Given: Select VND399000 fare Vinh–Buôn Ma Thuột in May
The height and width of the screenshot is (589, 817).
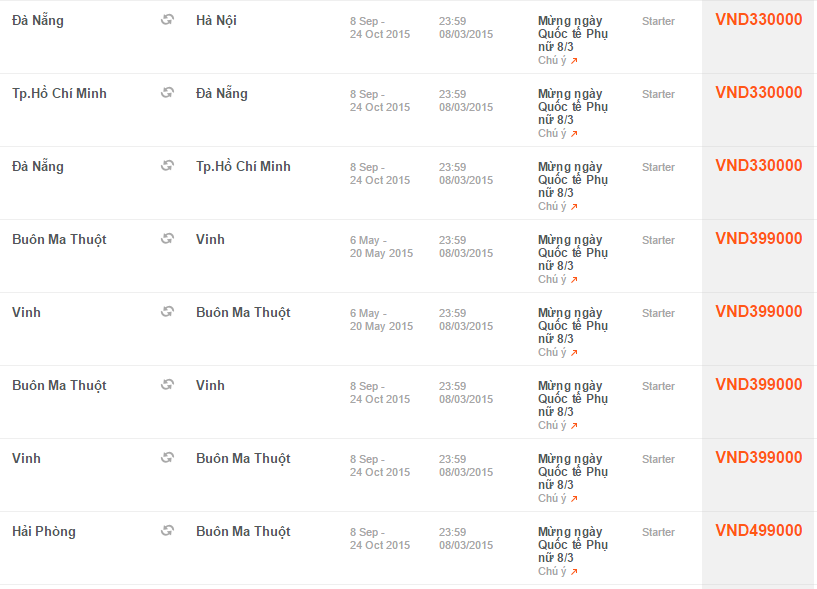Looking at the screenshot, I should 759,311.
